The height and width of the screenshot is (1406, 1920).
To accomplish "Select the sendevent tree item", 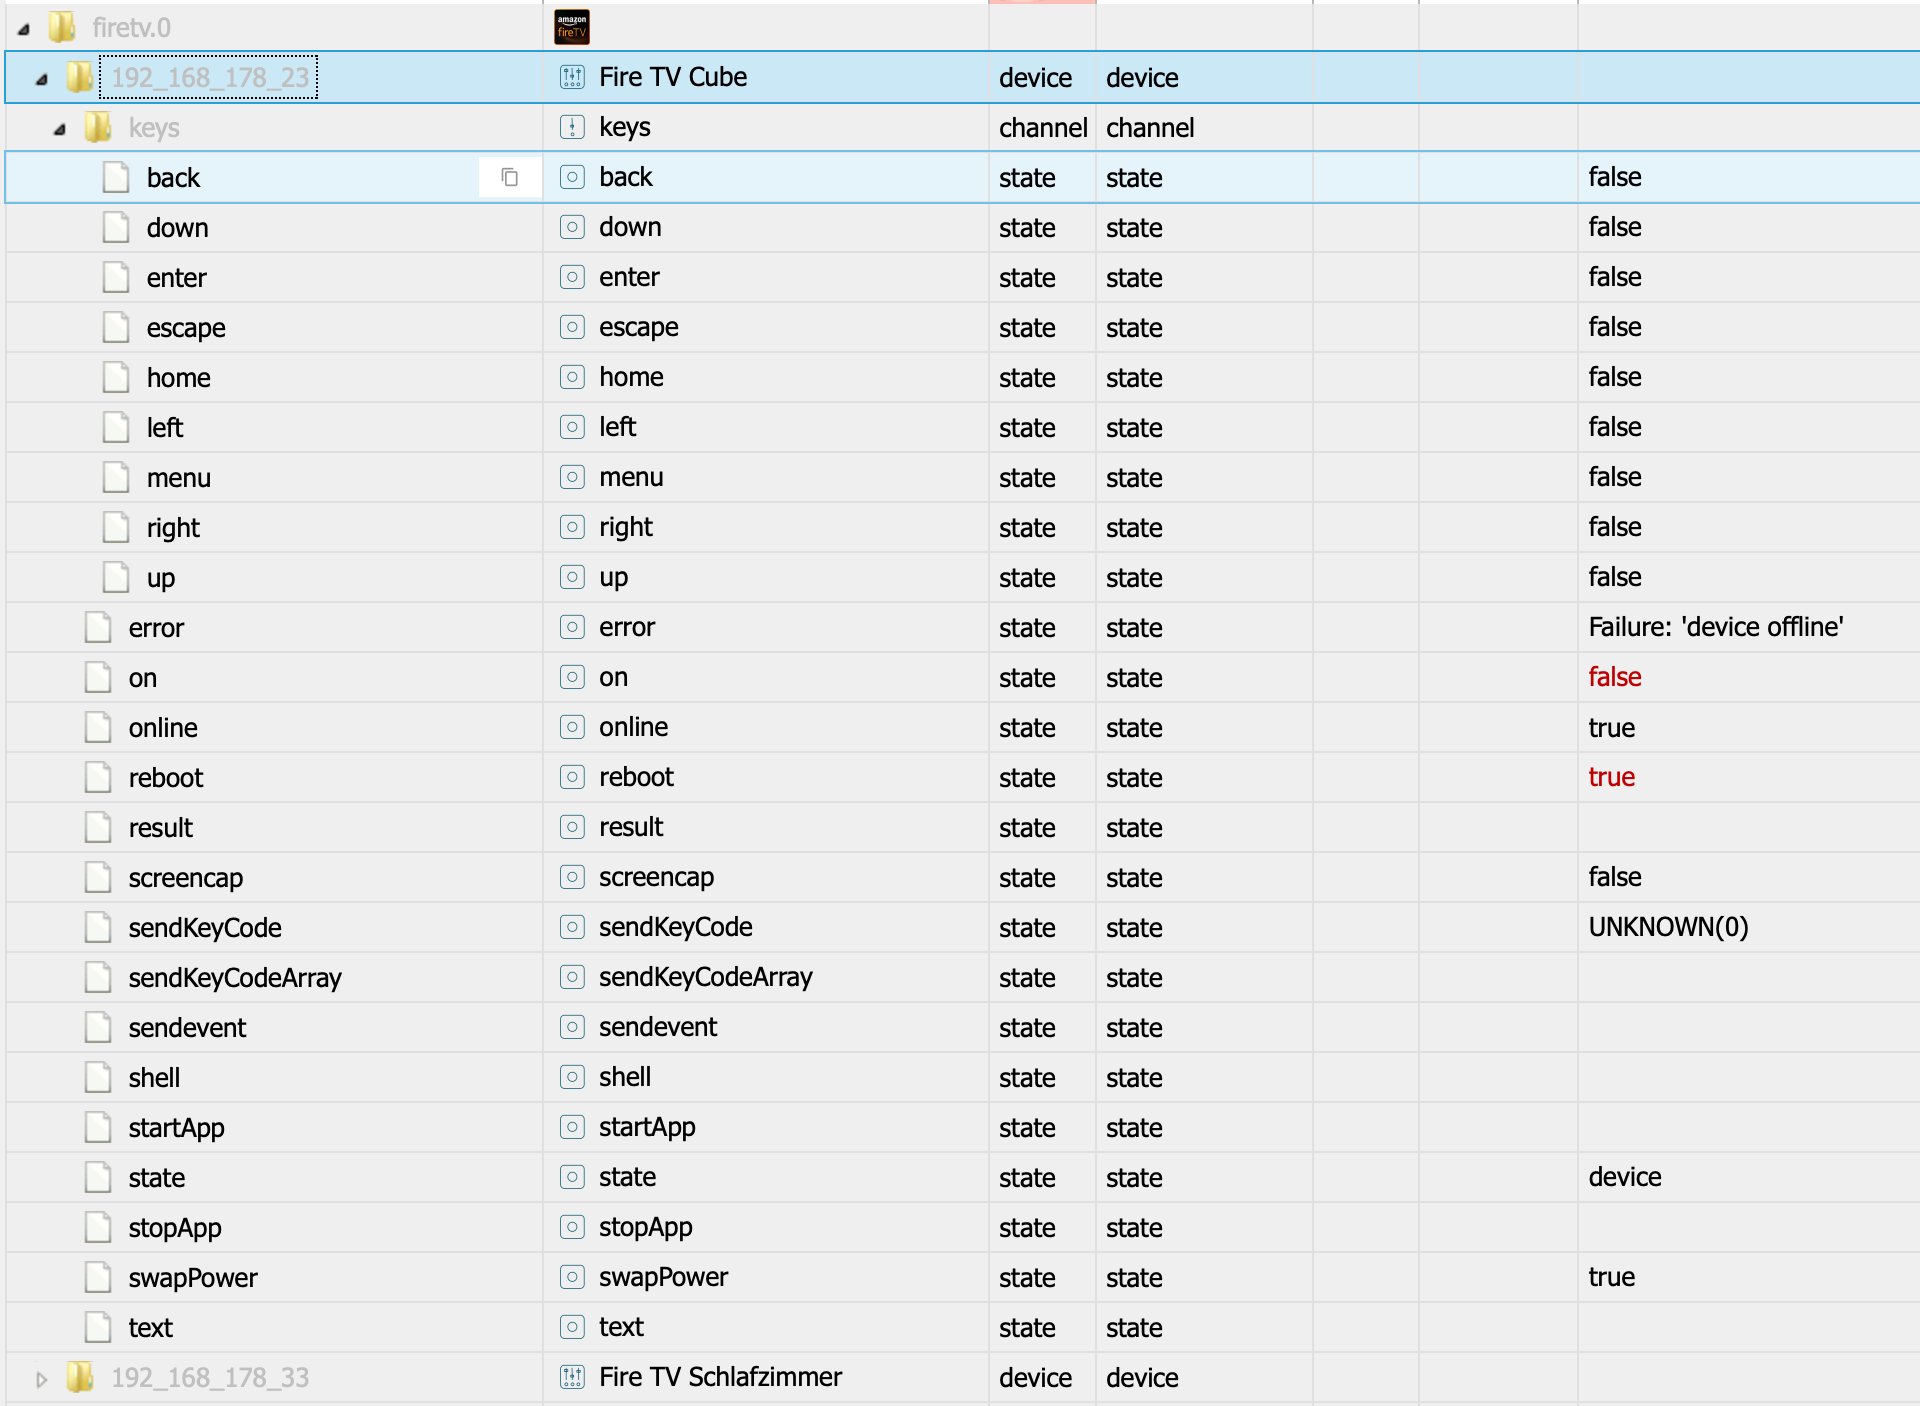I will (x=187, y=1028).
